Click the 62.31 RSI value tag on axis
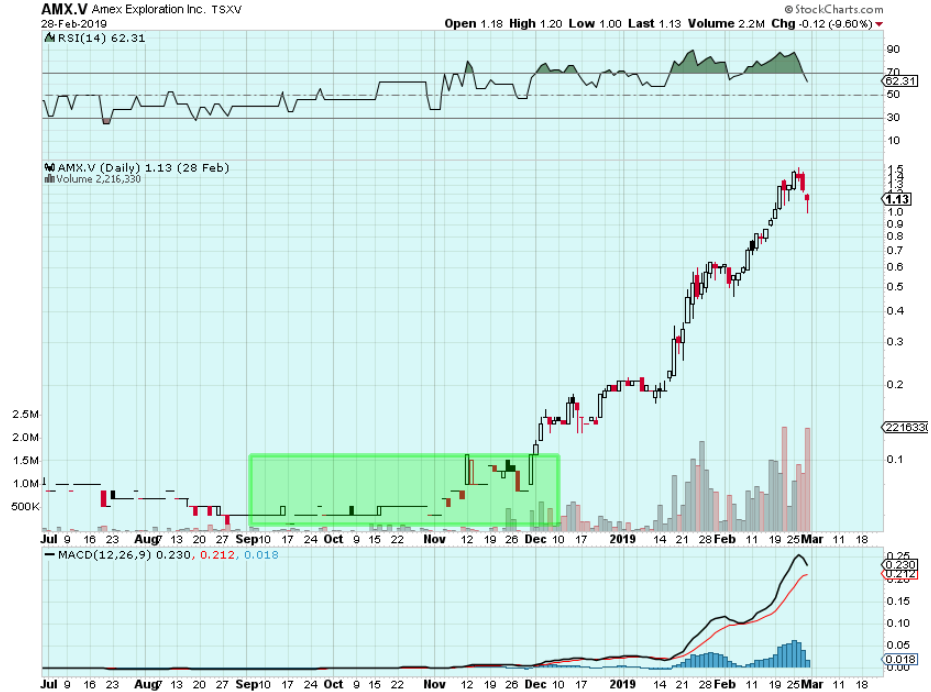This screenshot has height=692, width=931. (900, 81)
